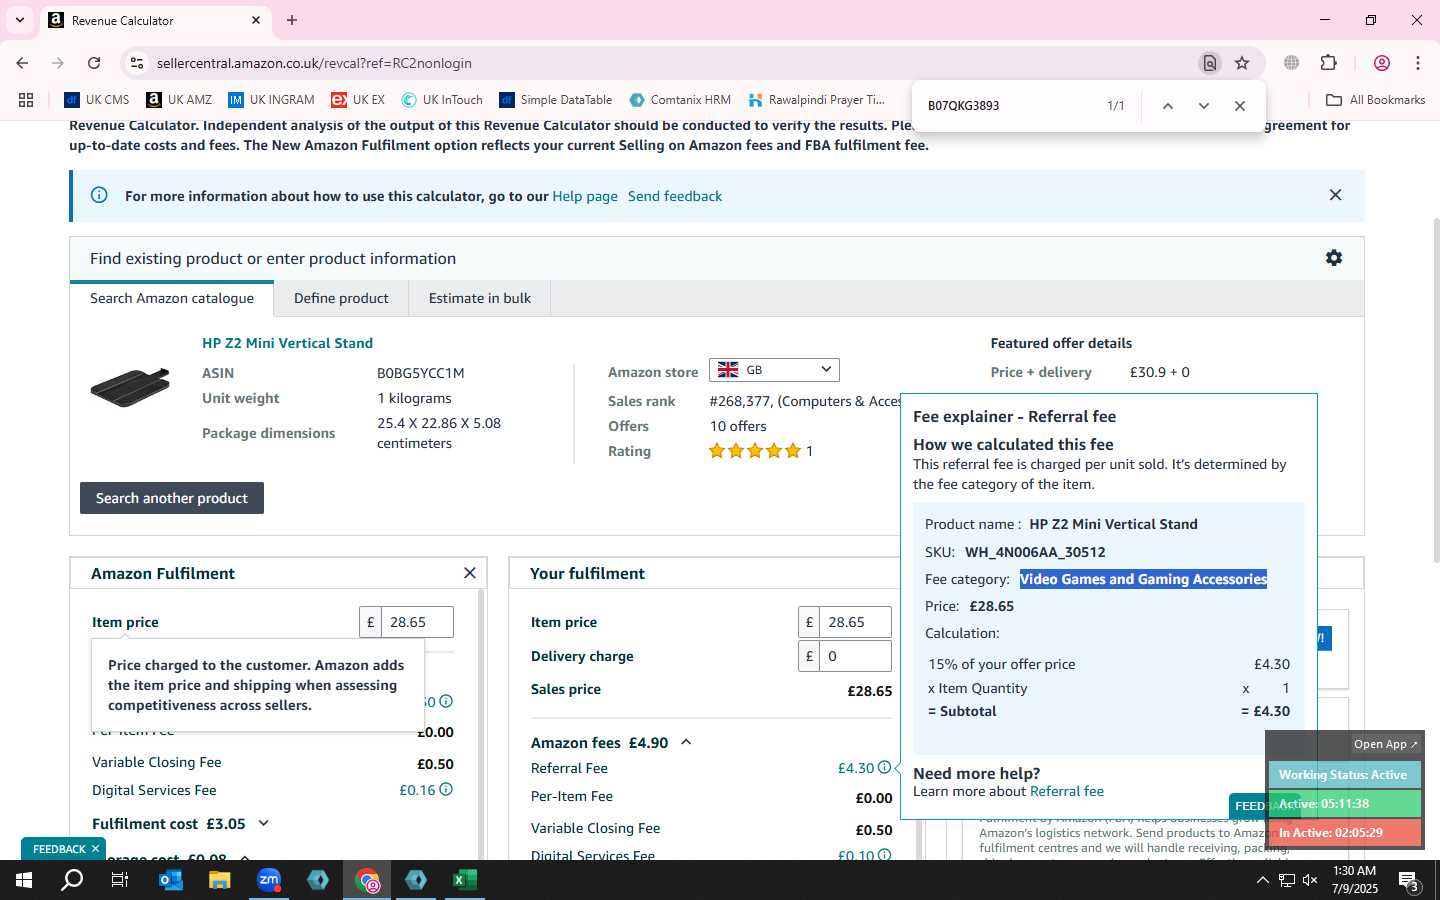This screenshot has height=900, width=1440.
Task: Go to next find result
Action: (x=1204, y=106)
